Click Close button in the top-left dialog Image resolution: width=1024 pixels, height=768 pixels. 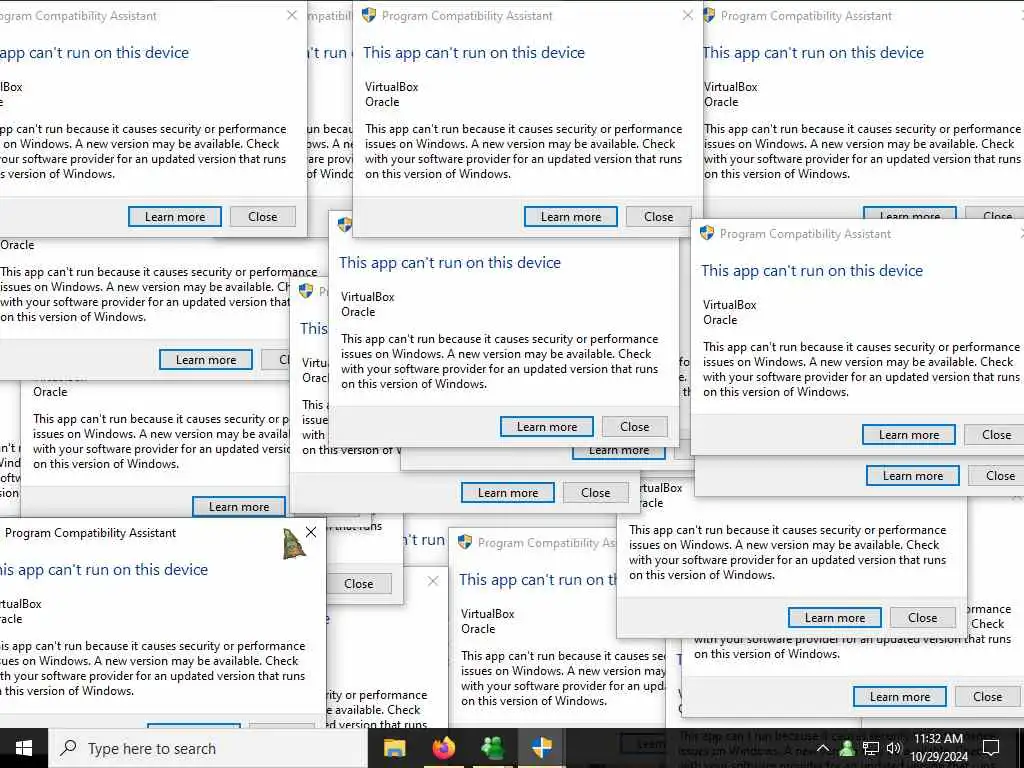tap(263, 217)
